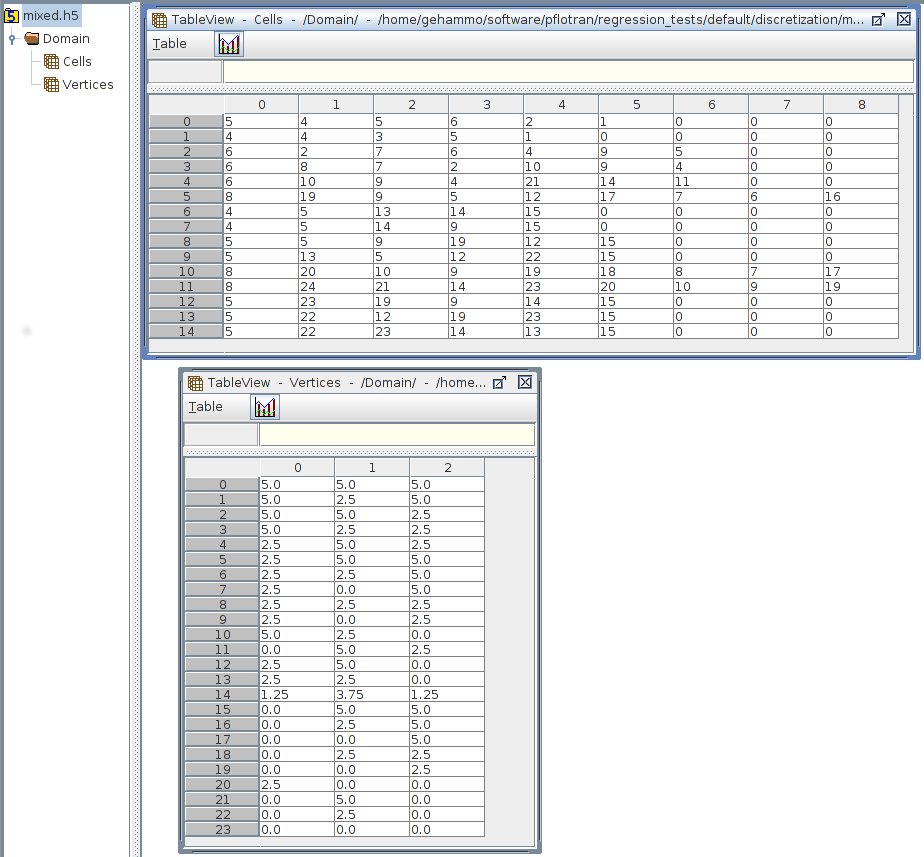
Task: Select column header 8 in Cells table
Action: [860, 105]
